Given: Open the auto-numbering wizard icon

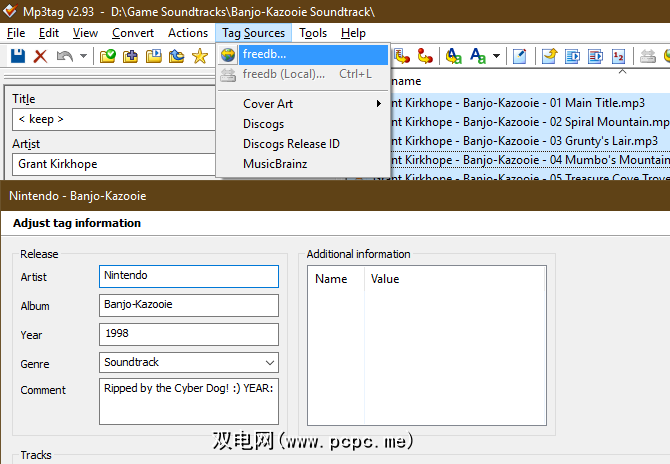Looking at the screenshot, I should point(618,56).
